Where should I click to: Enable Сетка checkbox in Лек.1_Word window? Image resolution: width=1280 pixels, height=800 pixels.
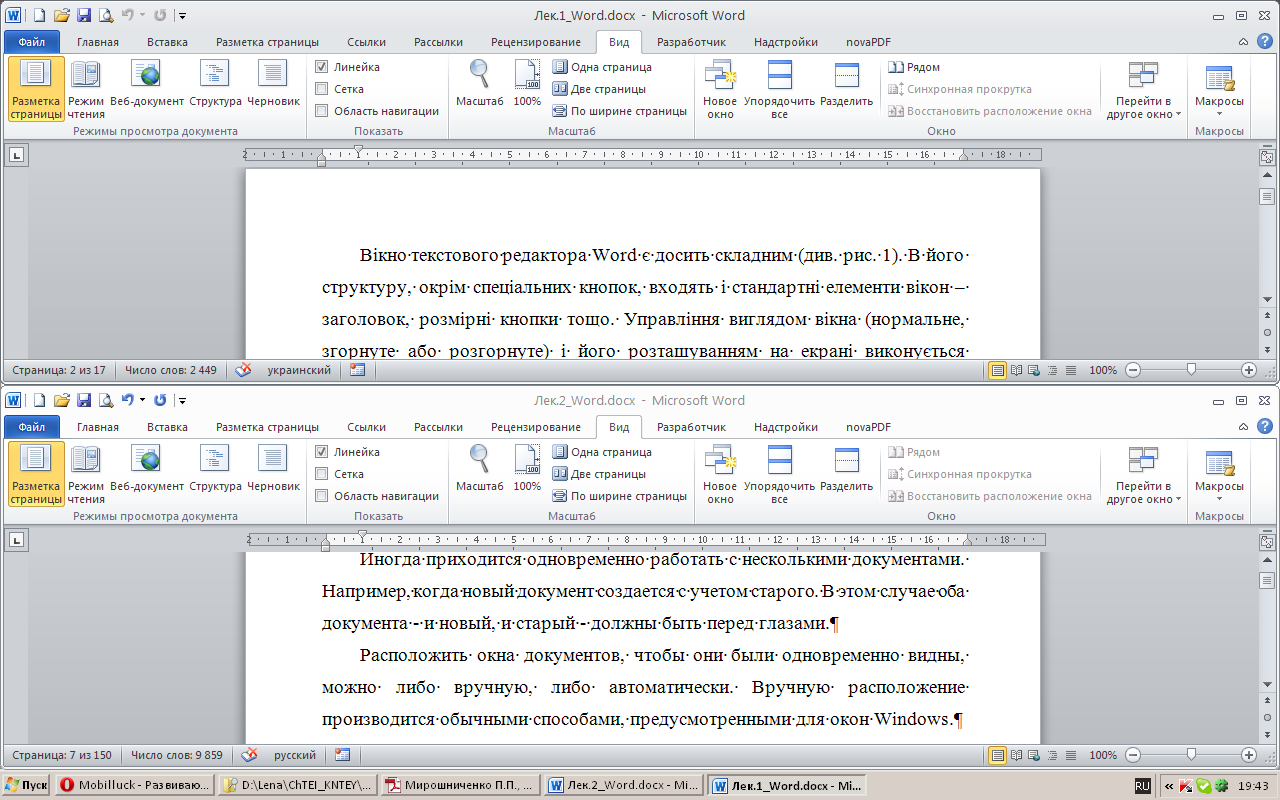point(321,89)
